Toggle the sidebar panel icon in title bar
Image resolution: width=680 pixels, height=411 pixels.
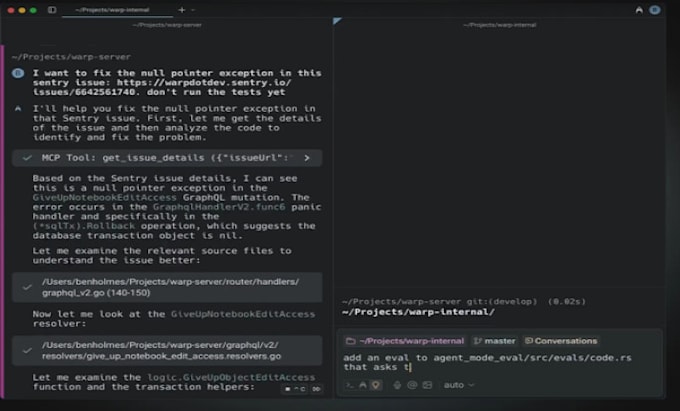tap(52, 10)
